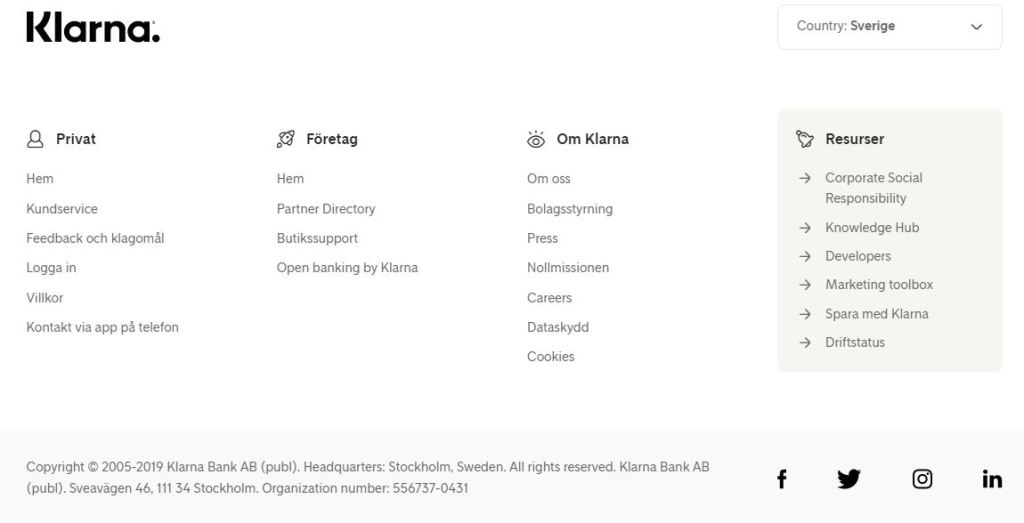The width and height of the screenshot is (1024, 523).
Task: Expand the Country Sverige dropdown
Action: (888, 27)
